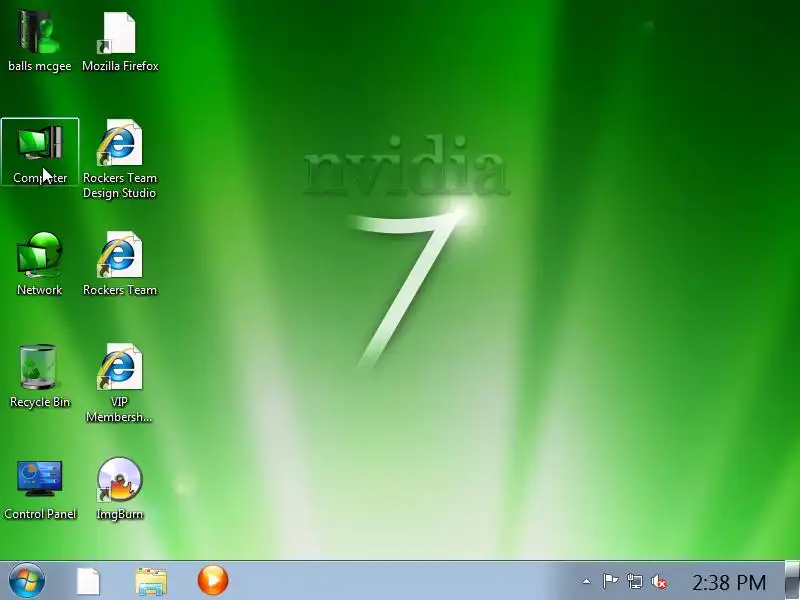Open the blank-page pinned taskbar item
The width and height of the screenshot is (800, 600).
point(88,581)
